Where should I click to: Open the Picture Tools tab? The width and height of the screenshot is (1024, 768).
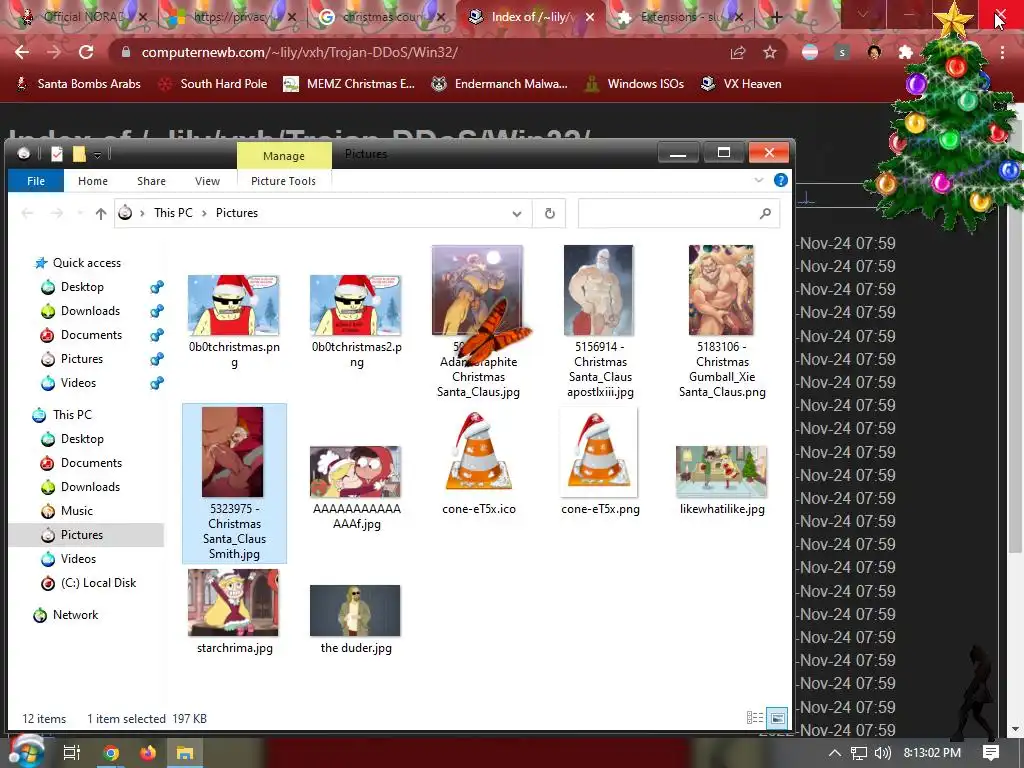pos(283,181)
